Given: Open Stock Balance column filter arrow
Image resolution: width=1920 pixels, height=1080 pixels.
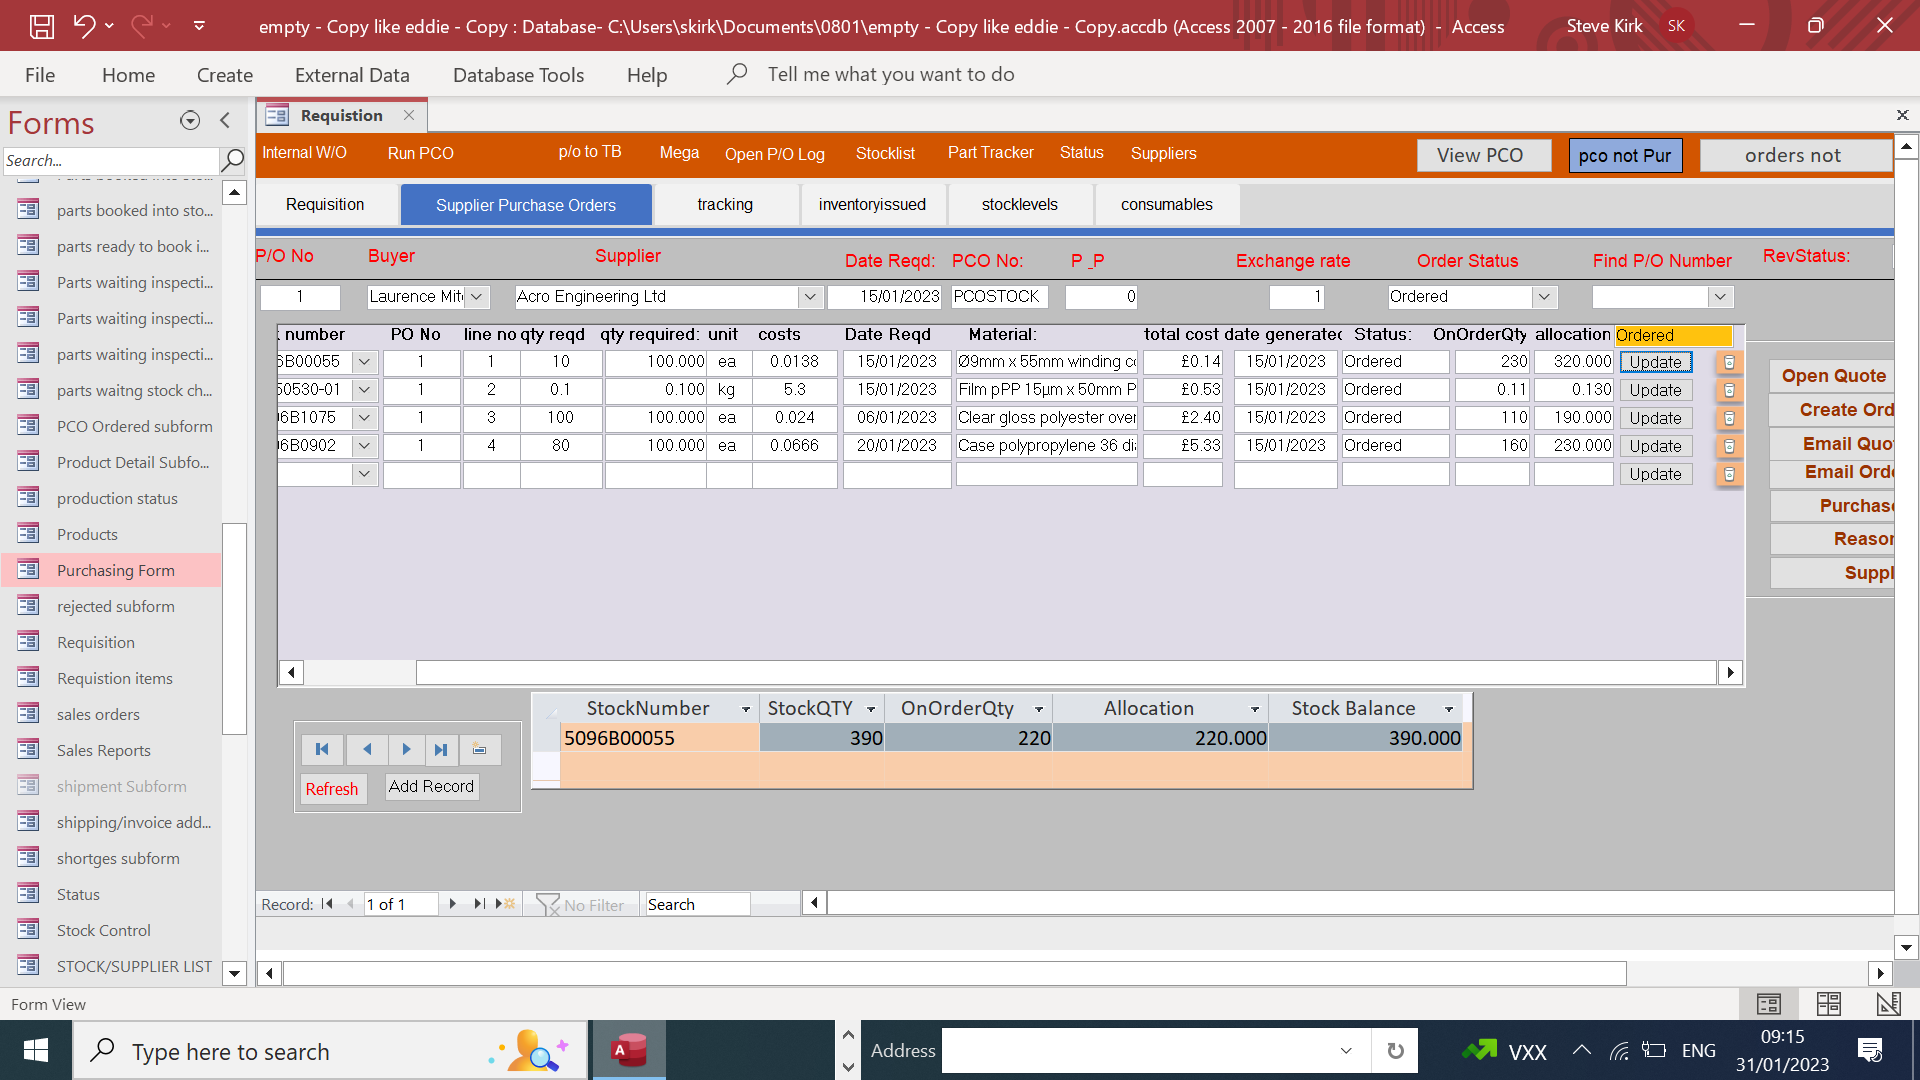Looking at the screenshot, I should [1449, 709].
